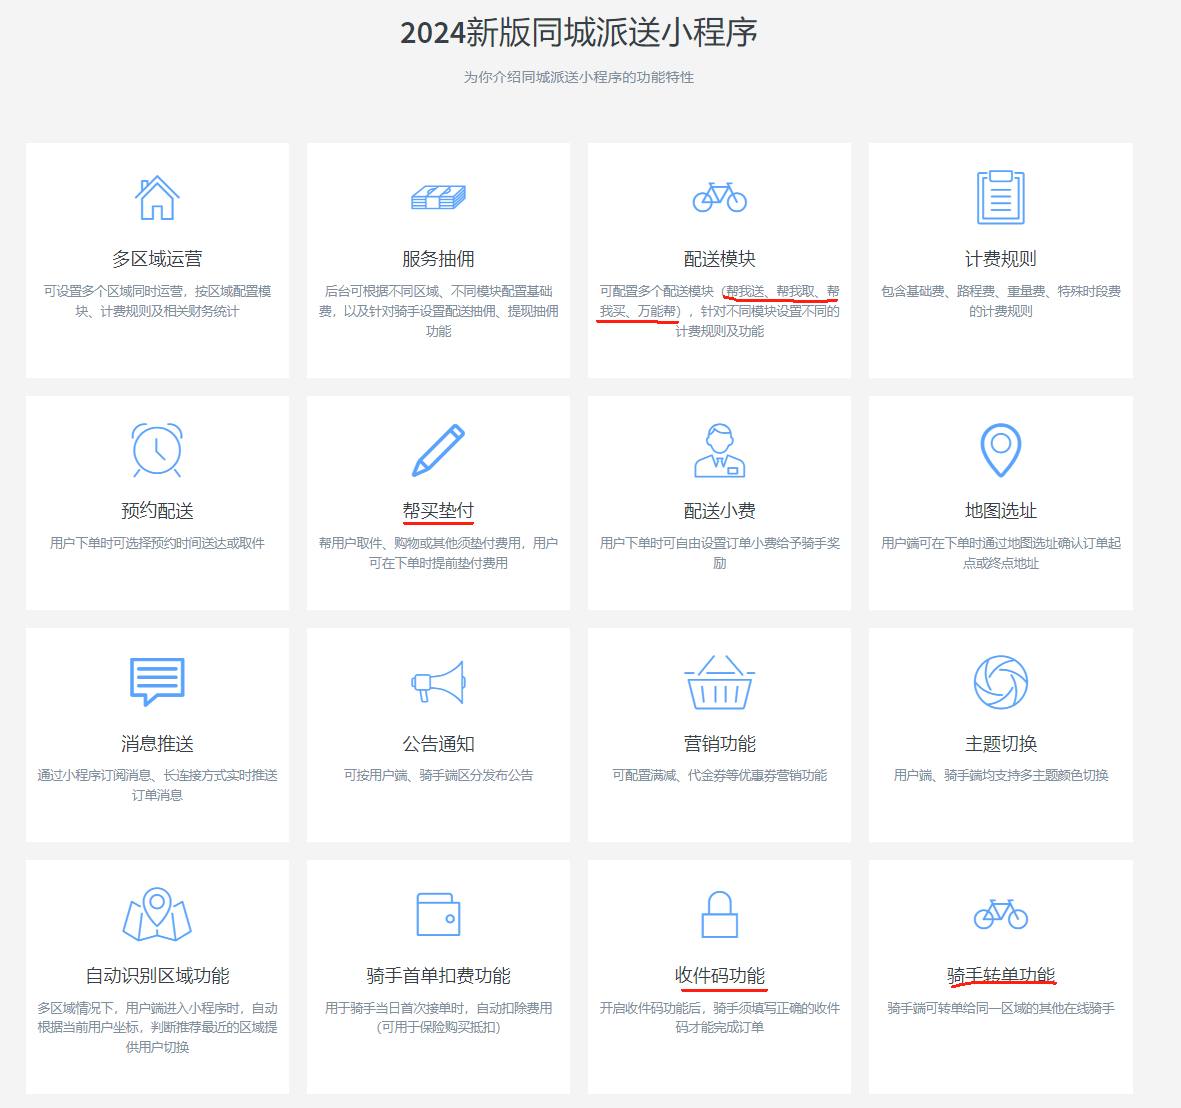Click the bicycle icon above 骑手转单功能
Image resolution: width=1181 pixels, height=1108 pixels.
point(1000,914)
